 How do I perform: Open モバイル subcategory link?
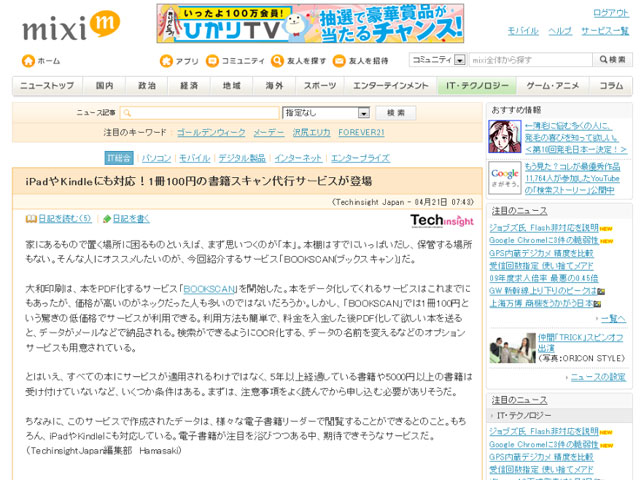pos(195,158)
